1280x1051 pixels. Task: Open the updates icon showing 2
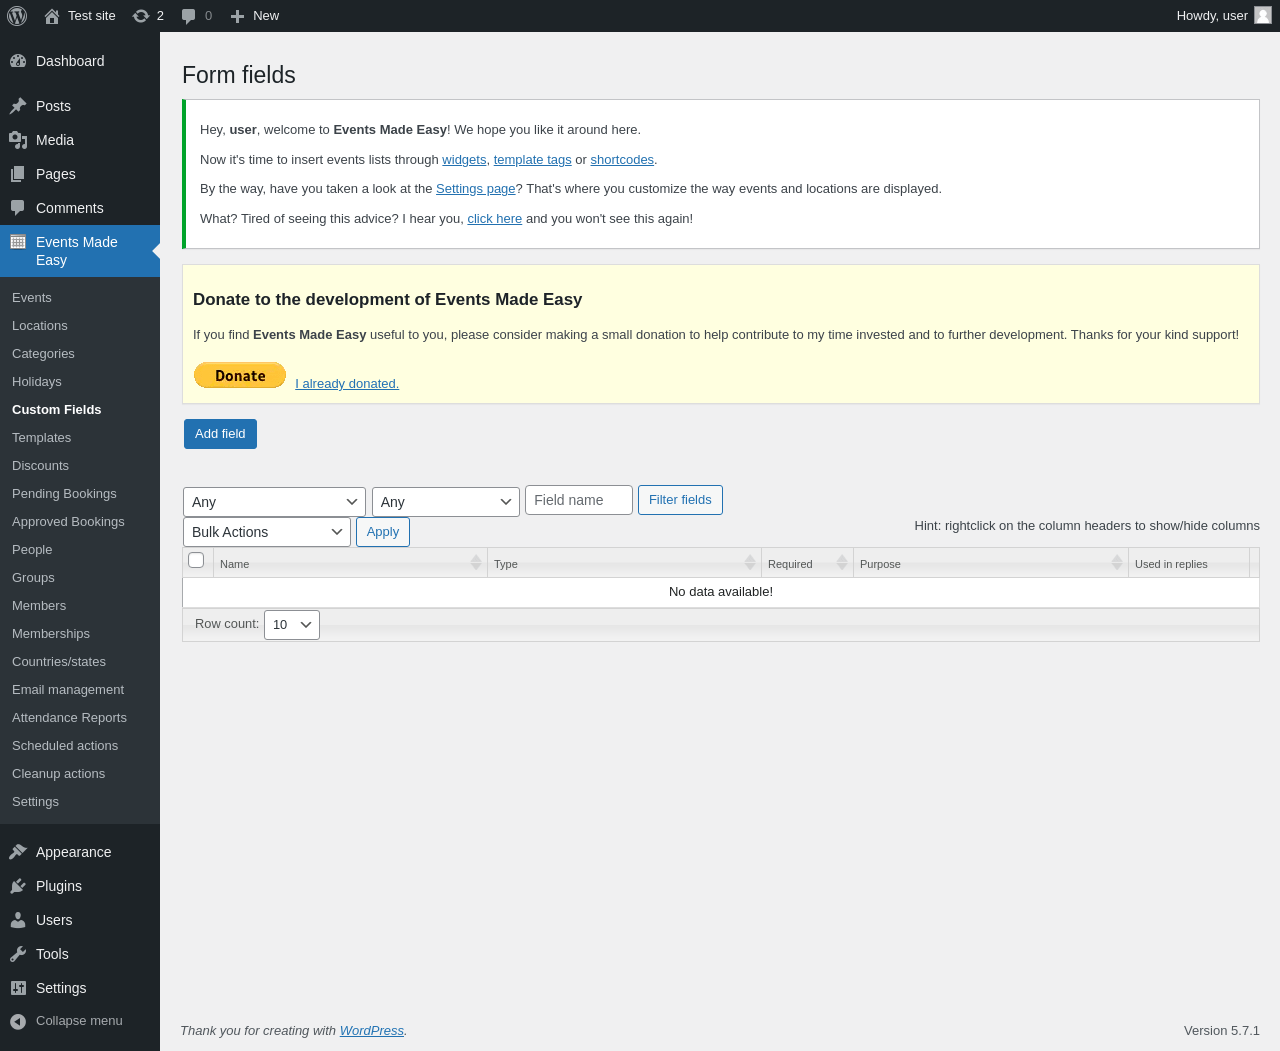pos(141,16)
